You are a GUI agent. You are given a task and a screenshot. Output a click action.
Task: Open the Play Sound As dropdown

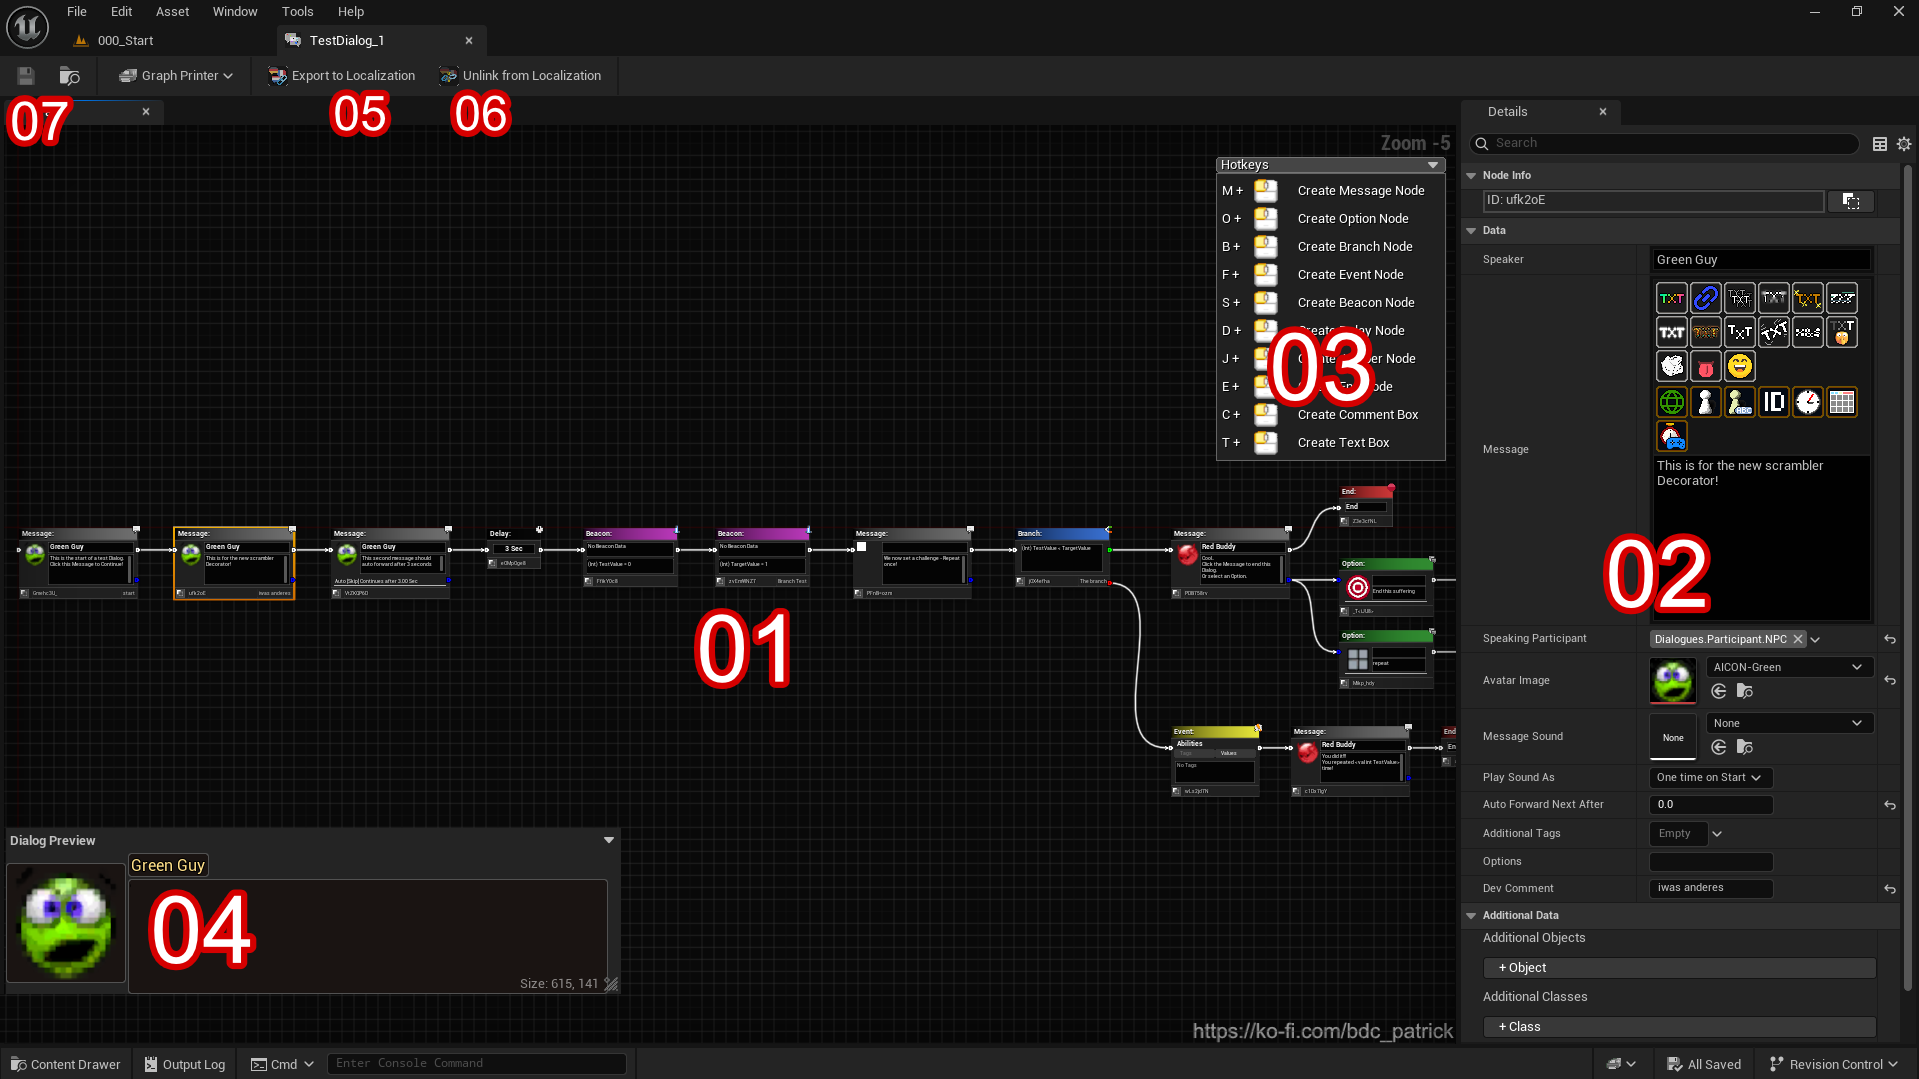click(x=1710, y=777)
